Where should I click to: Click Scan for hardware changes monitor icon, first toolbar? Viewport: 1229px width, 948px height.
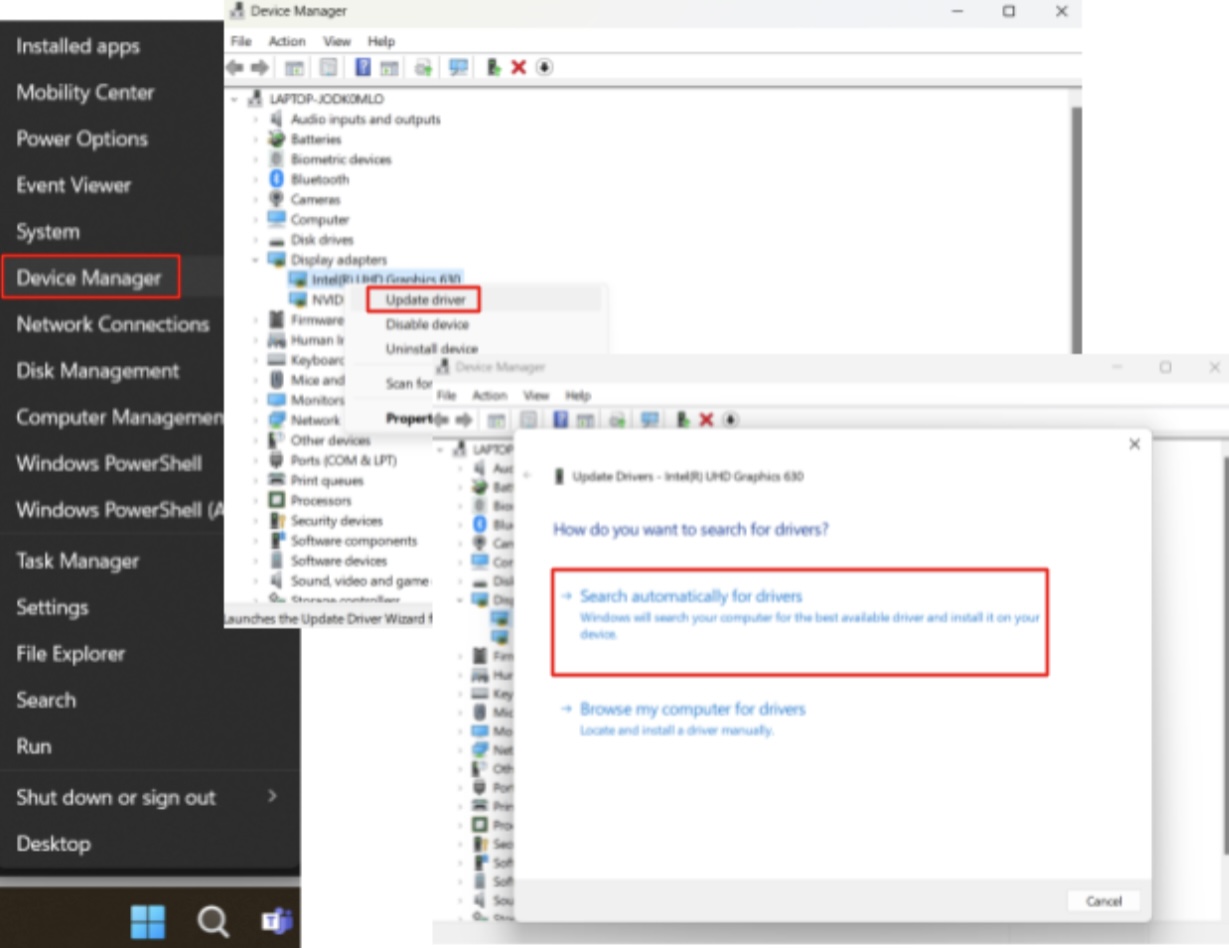pyautogui.click(x=458, y=67)
